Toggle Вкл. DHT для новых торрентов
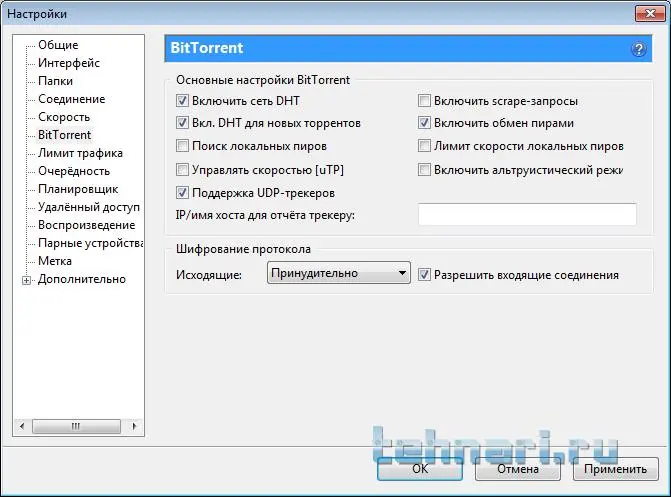The width and height of the screenshot is (671, 497). [x=182, y=123]
